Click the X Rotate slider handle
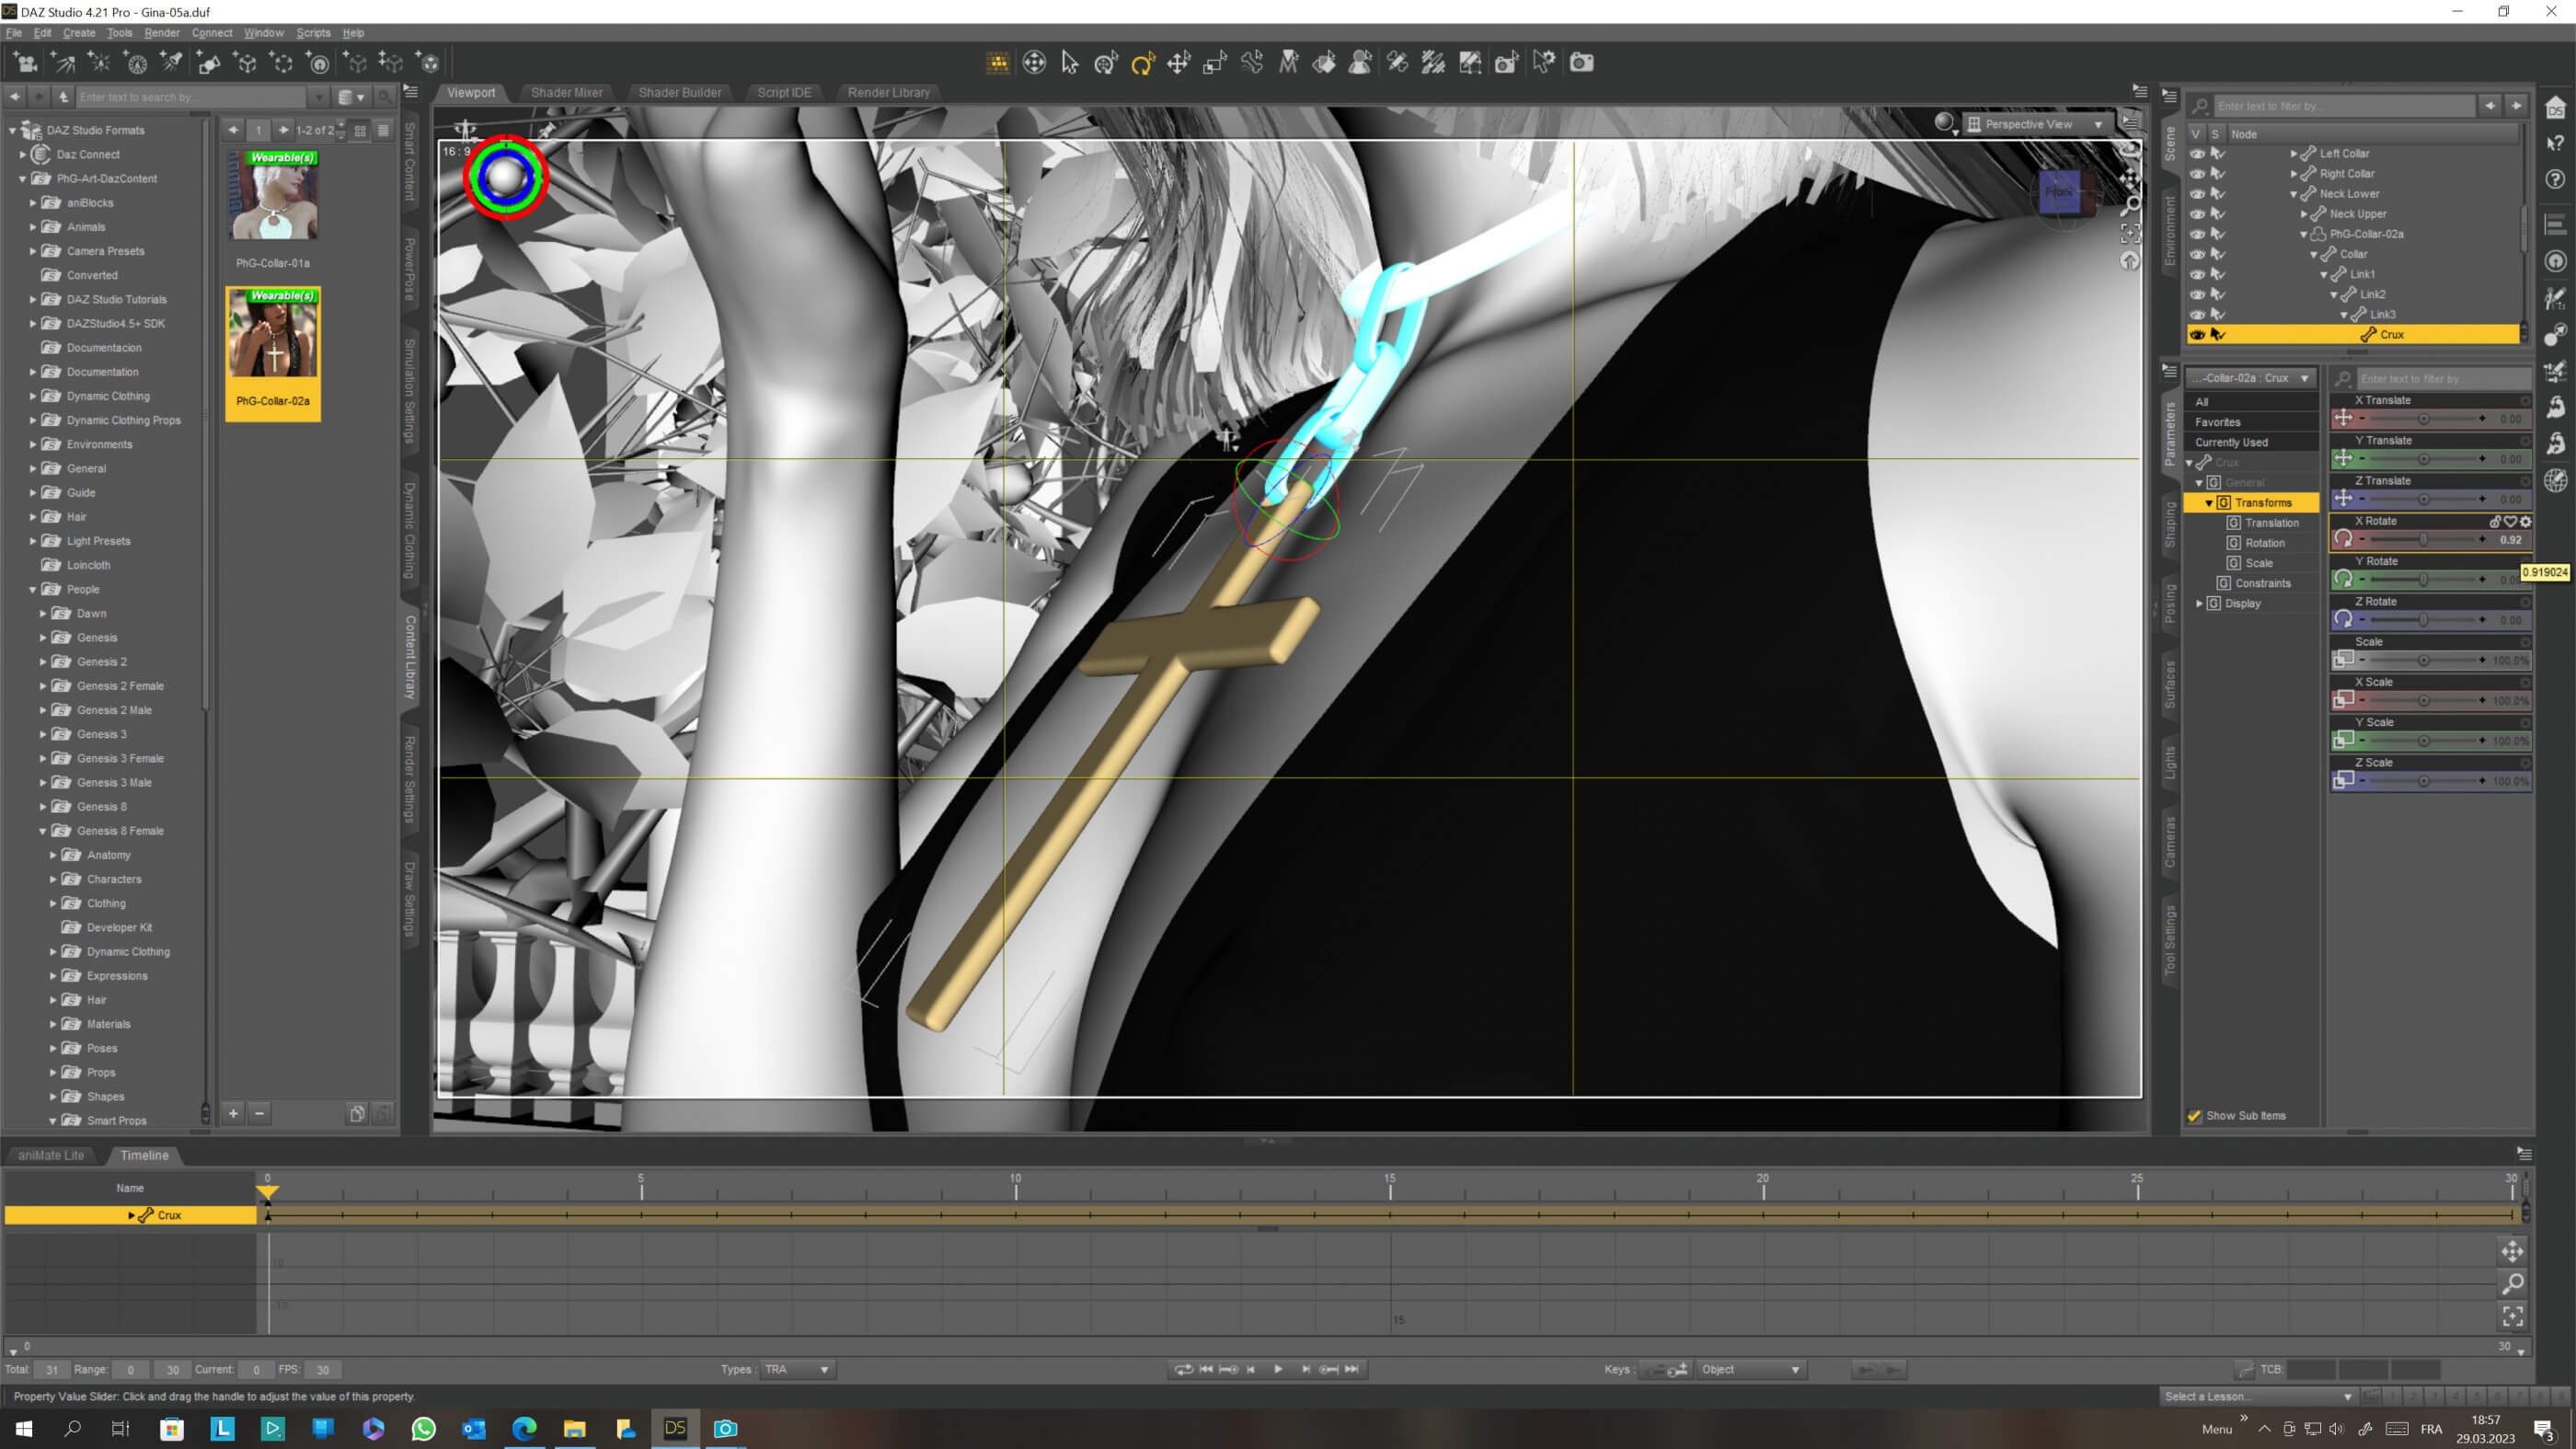This screenshot has height=1449, width=2576. click(2422, 540)
